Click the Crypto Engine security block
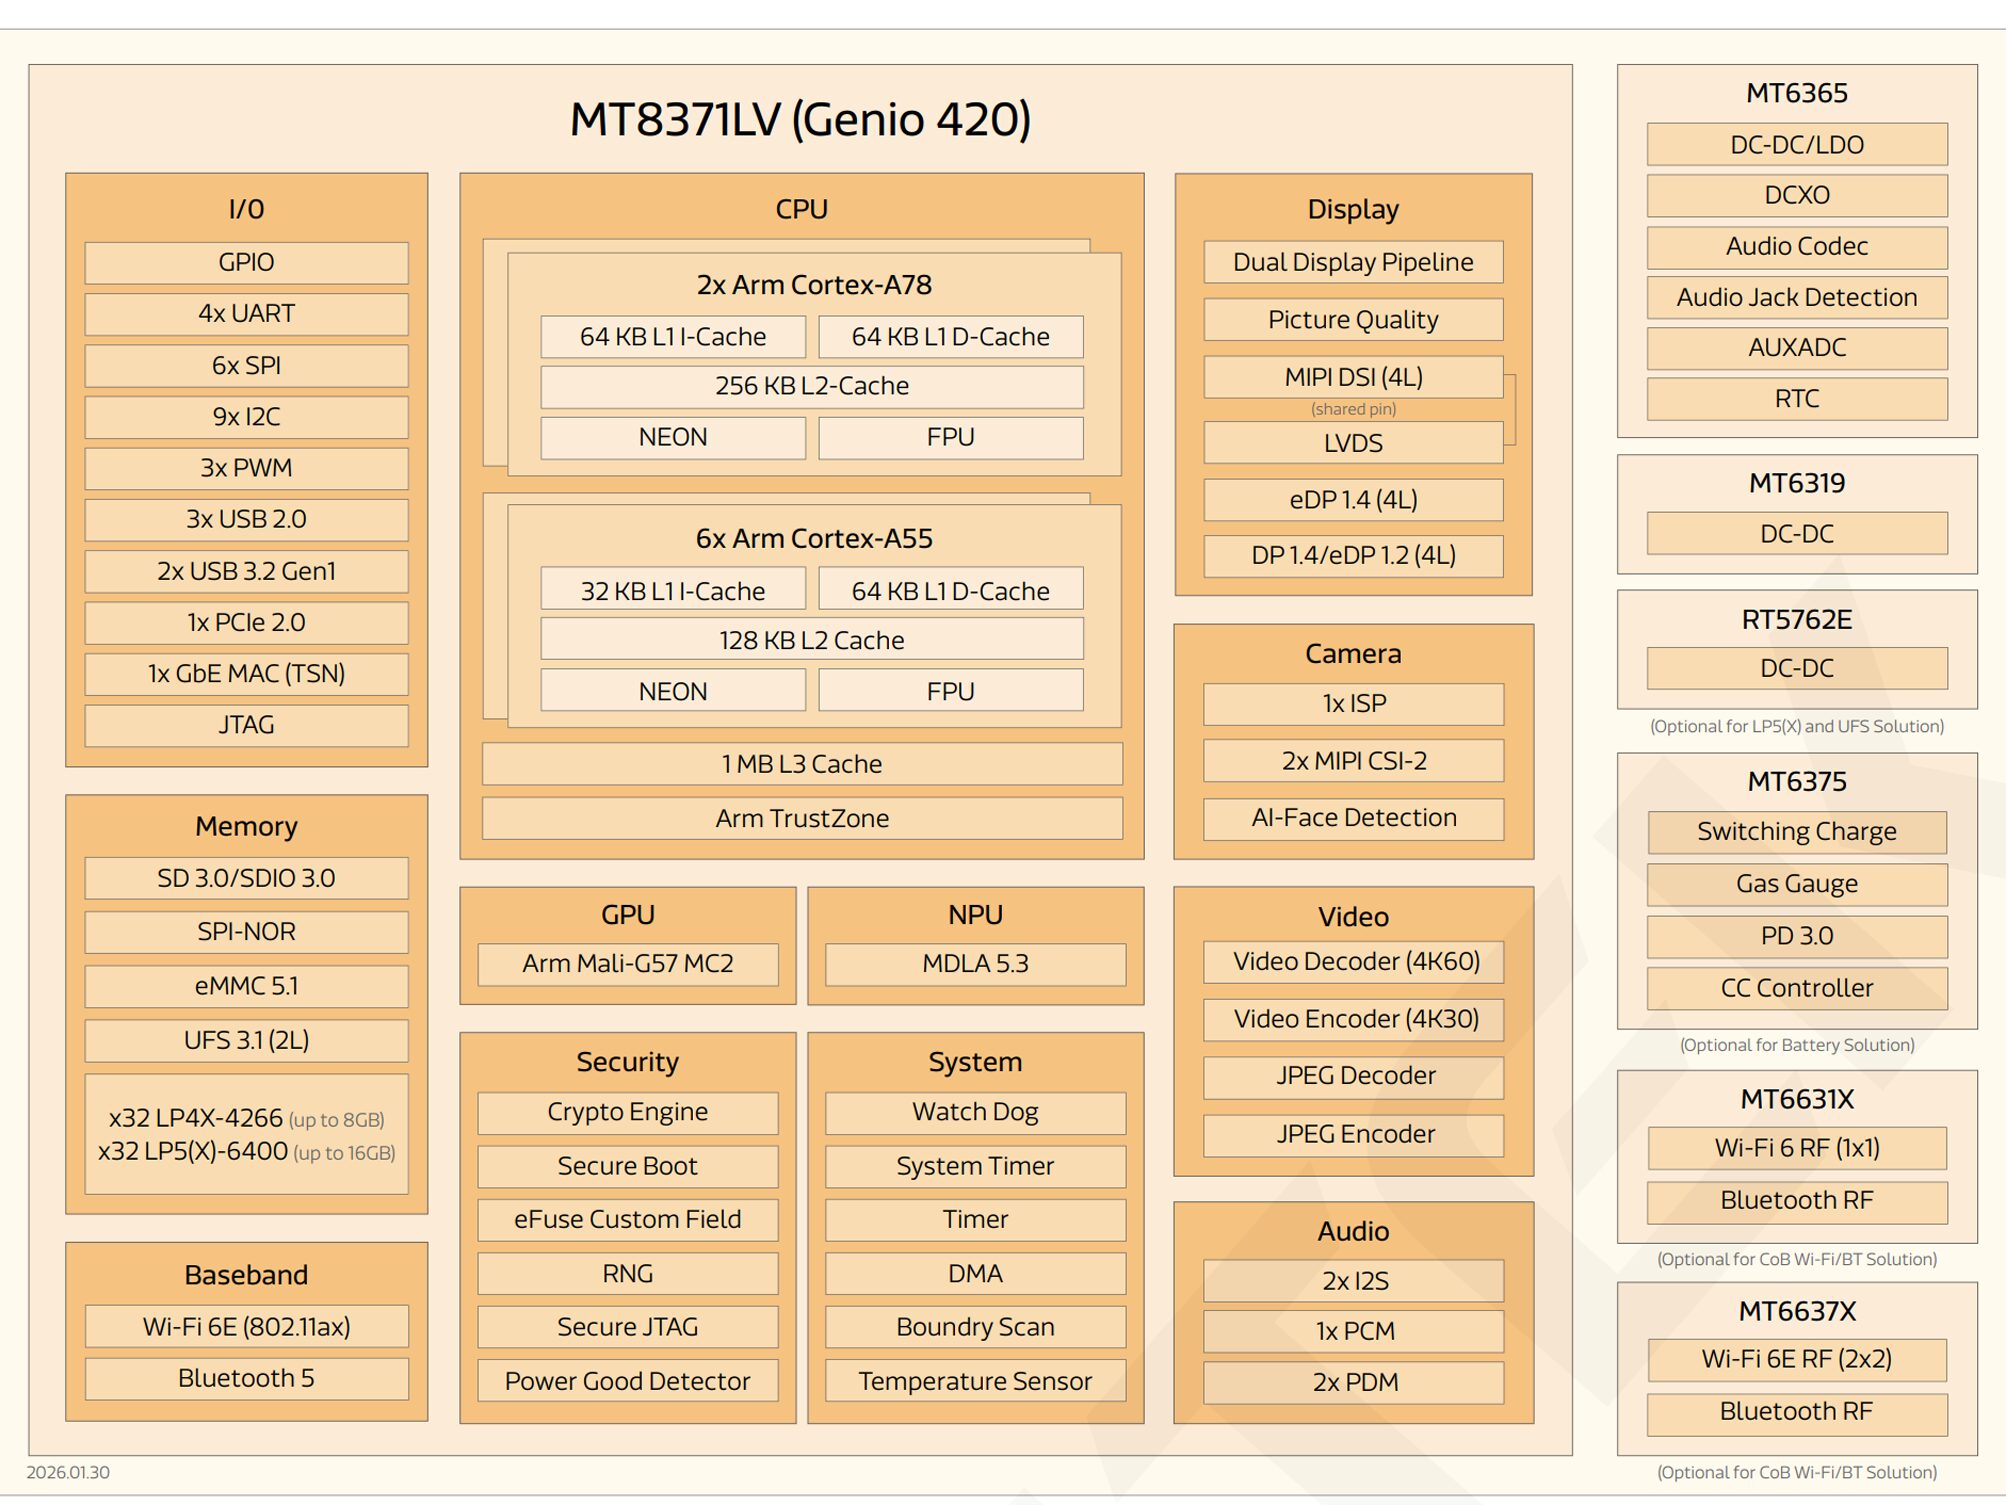Viewport: 2006px width, 1505px height. tap(626, 1112)
